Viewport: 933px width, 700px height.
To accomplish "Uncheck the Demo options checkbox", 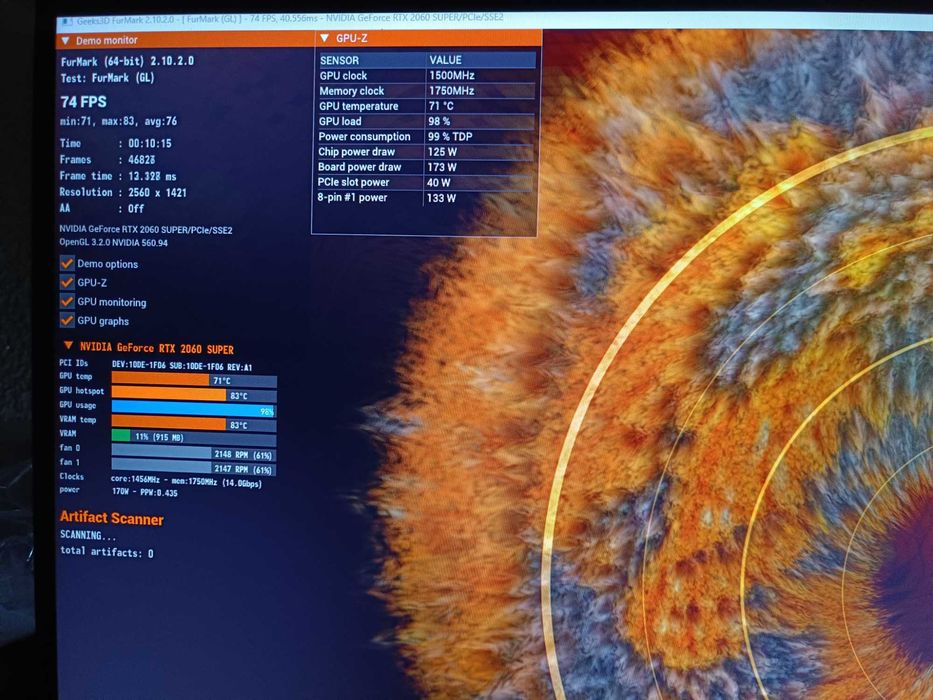I will [67, 263].
